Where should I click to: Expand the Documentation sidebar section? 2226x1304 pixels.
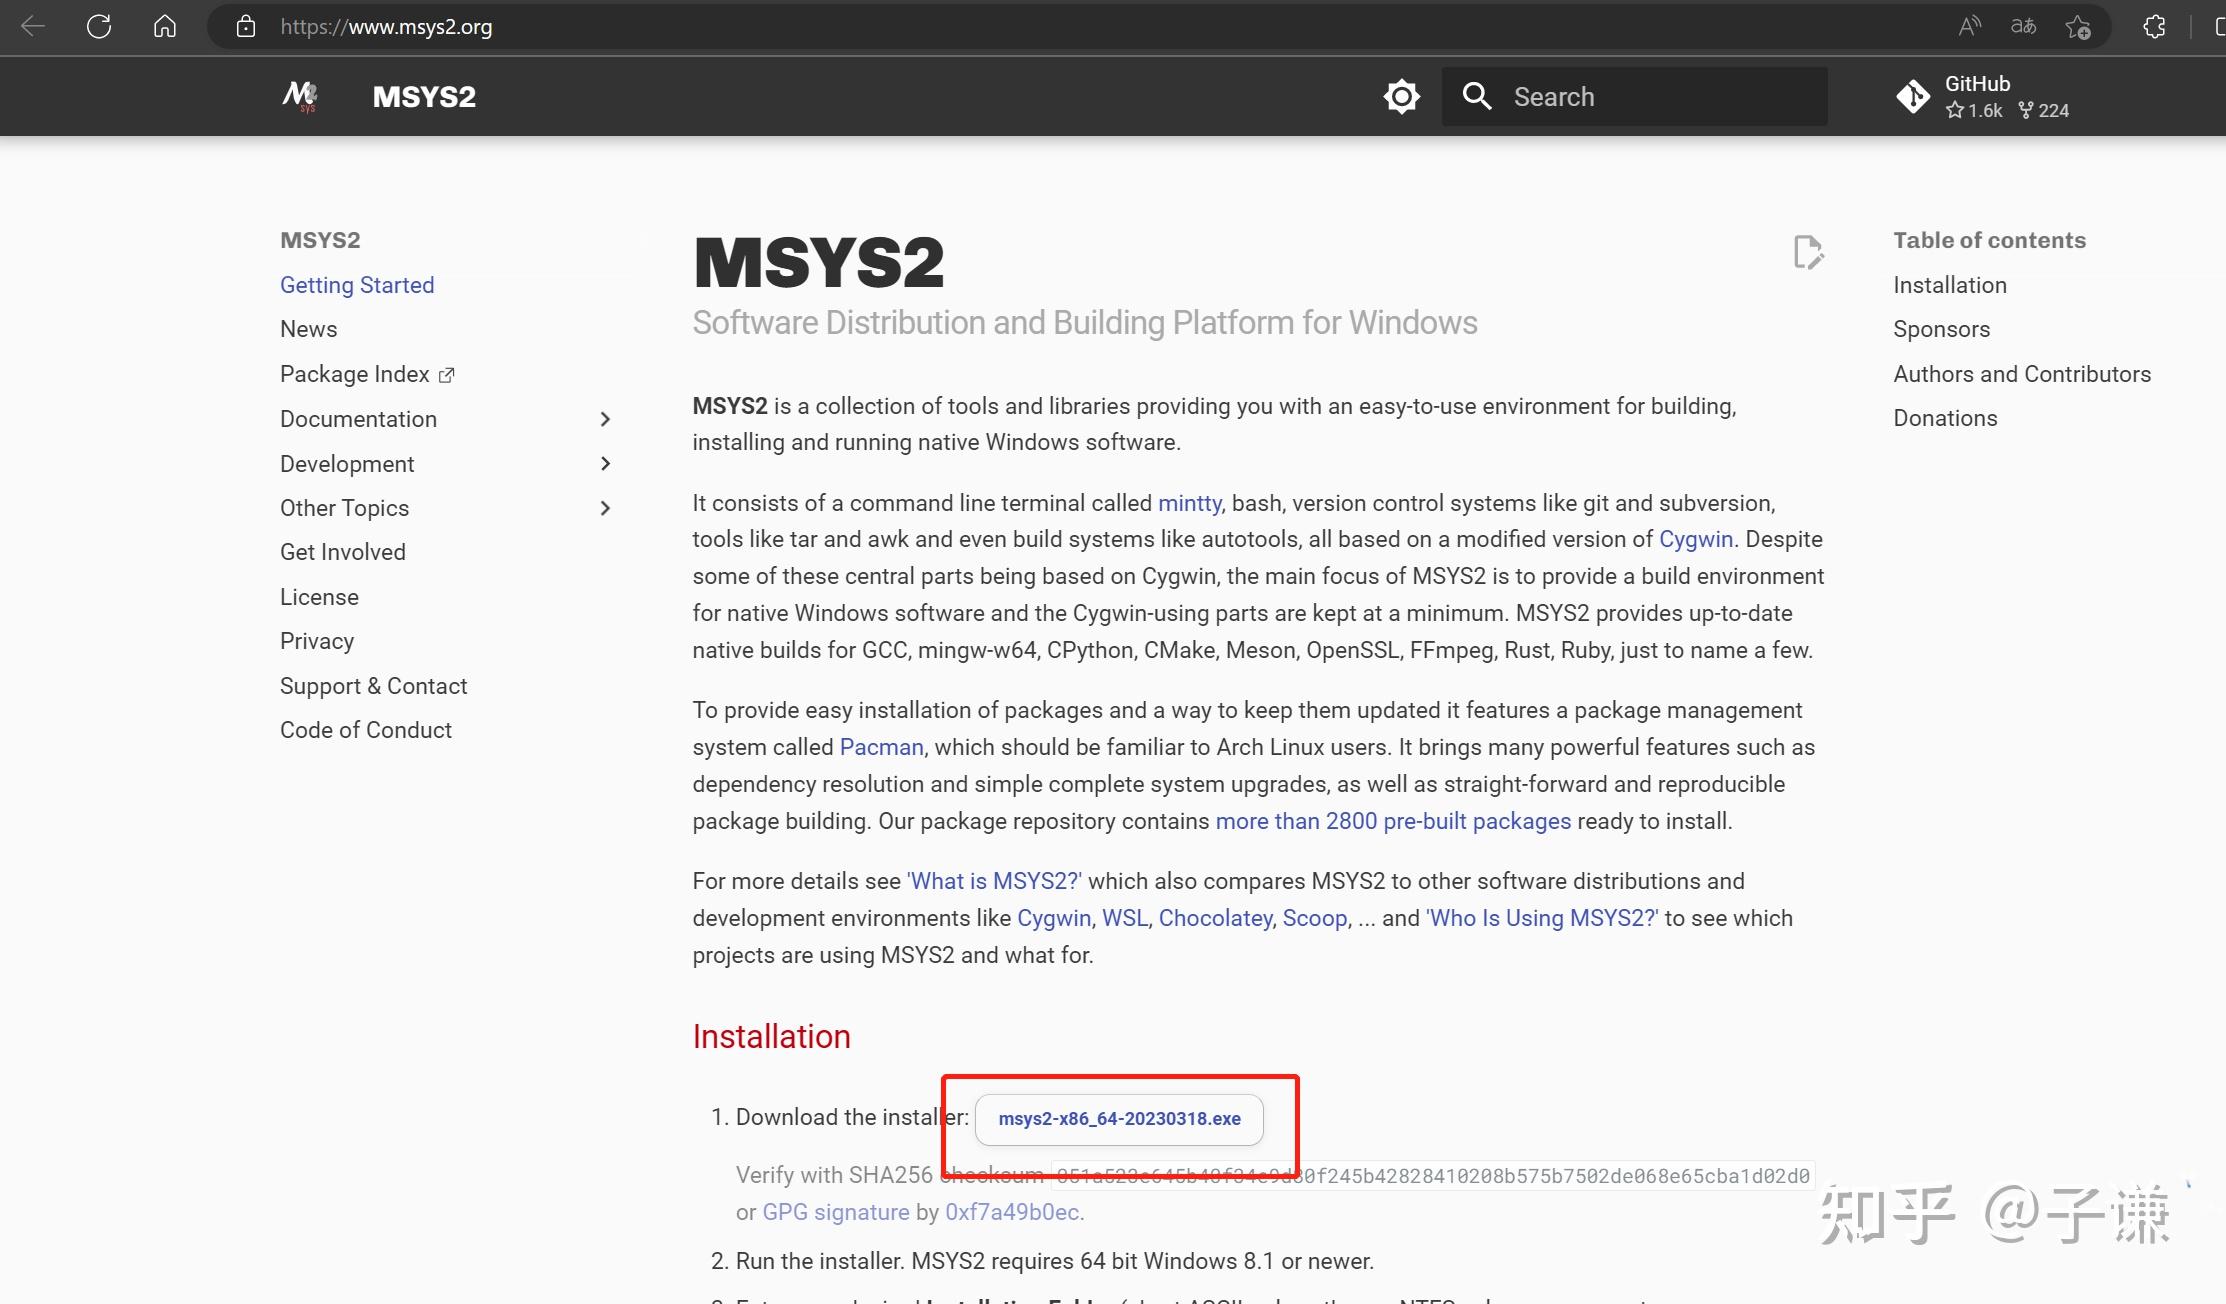pyautogui.click(x=604, y=419)
